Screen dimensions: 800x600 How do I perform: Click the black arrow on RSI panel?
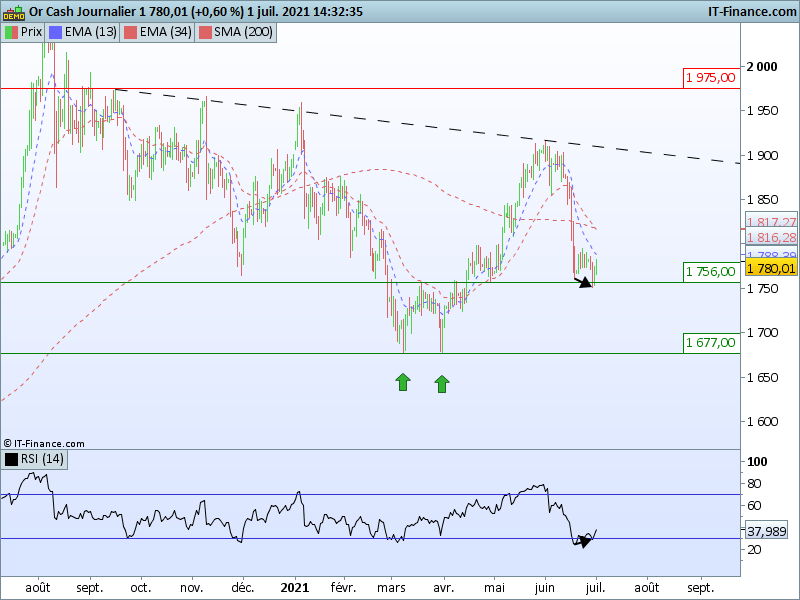585,540
